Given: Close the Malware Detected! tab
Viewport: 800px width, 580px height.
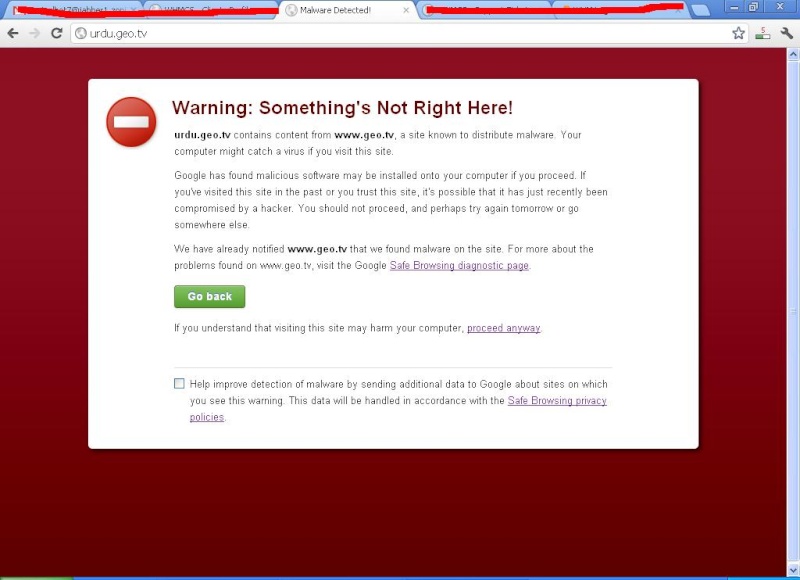Looking at the screenshot, I should pyautogui.click(x=406, y=10).
